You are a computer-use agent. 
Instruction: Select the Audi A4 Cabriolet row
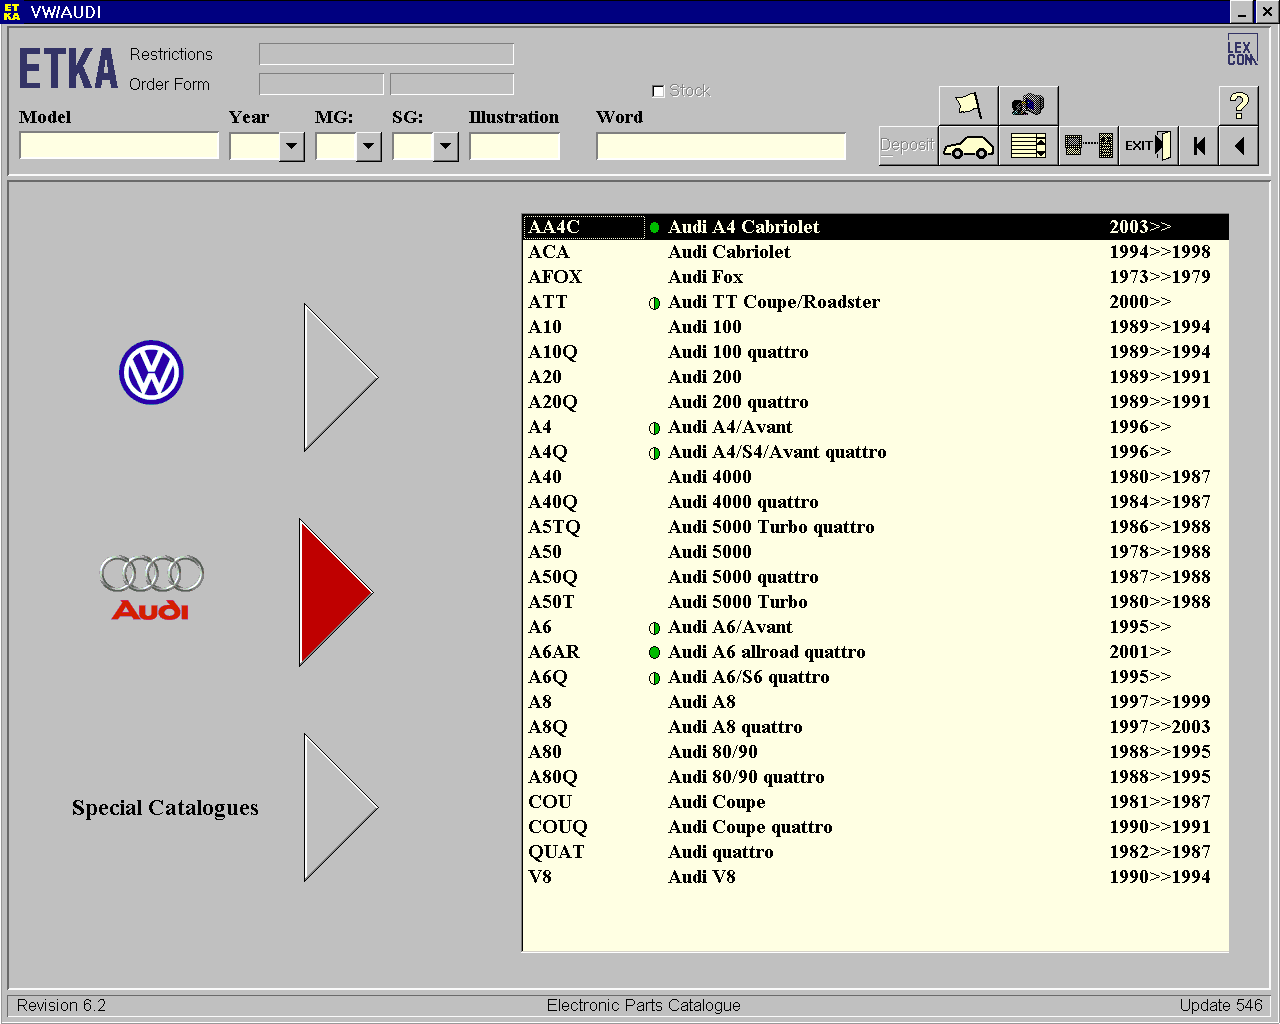[875, 227]
